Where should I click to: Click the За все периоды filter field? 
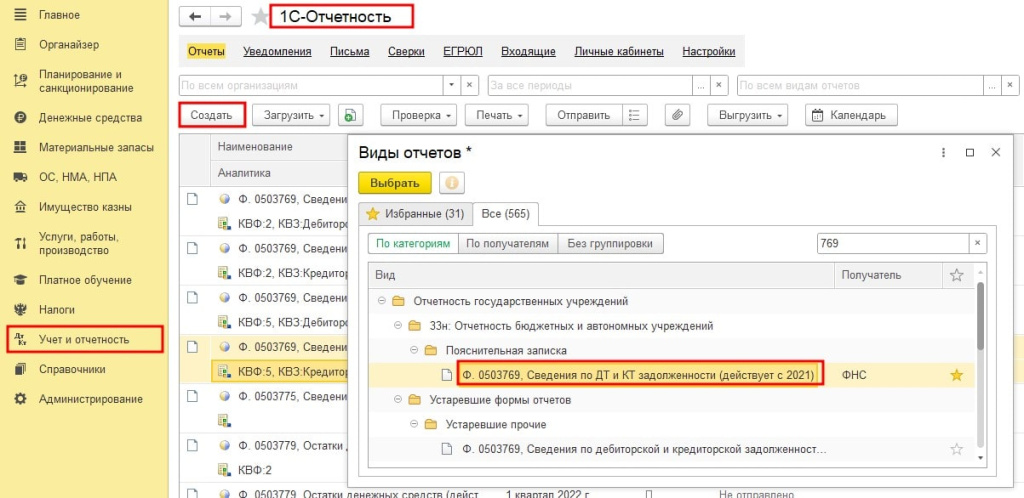tap(590, 86)
